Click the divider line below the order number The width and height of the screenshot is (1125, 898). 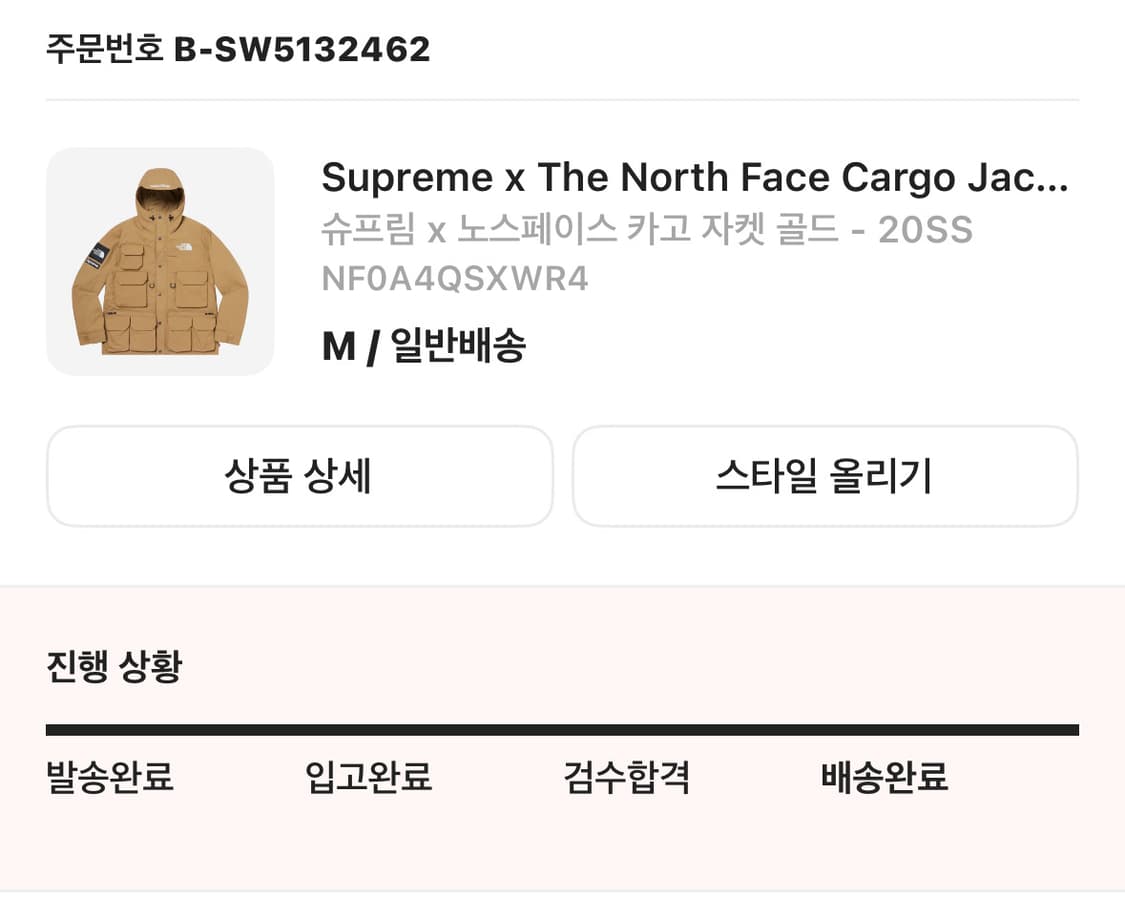click(562, 98)
